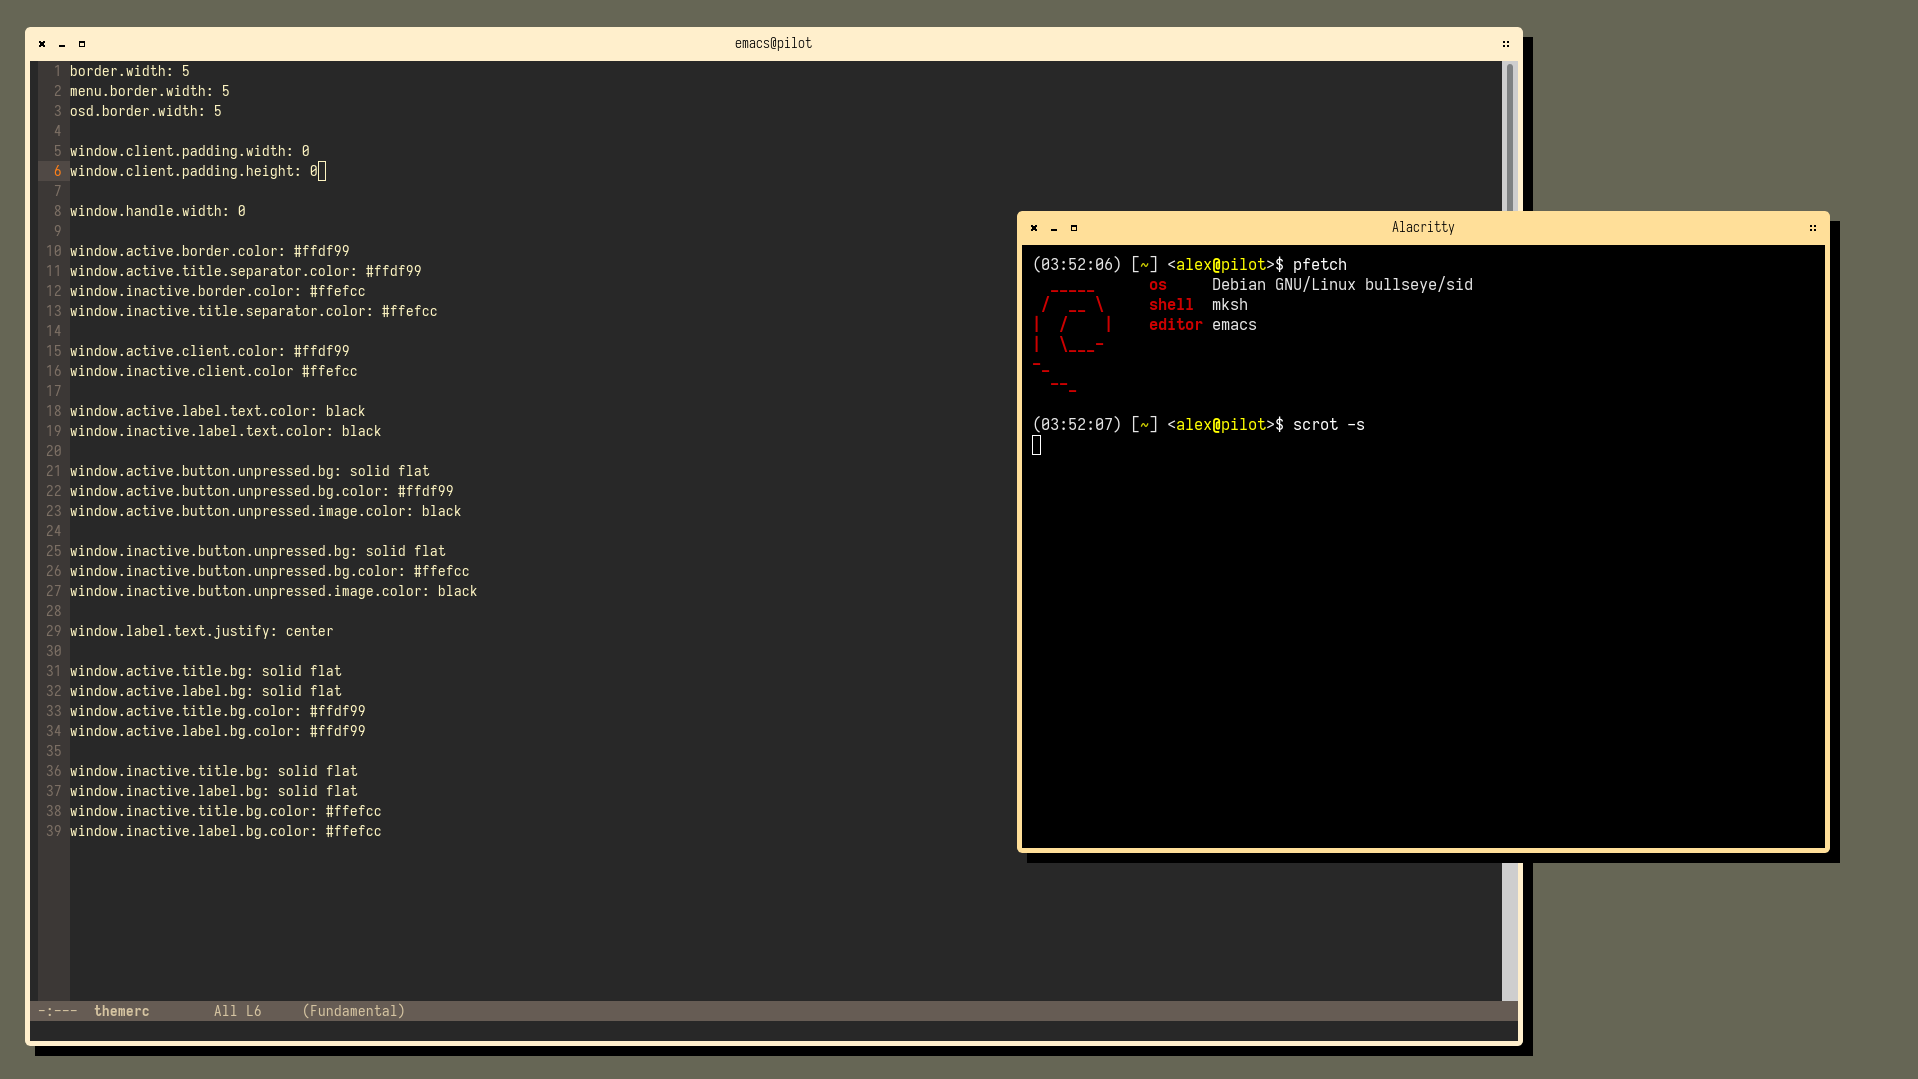Place cursor on 'osd.border.width: 5' line
This screenshot has height=1079, width=1918.
146,111
